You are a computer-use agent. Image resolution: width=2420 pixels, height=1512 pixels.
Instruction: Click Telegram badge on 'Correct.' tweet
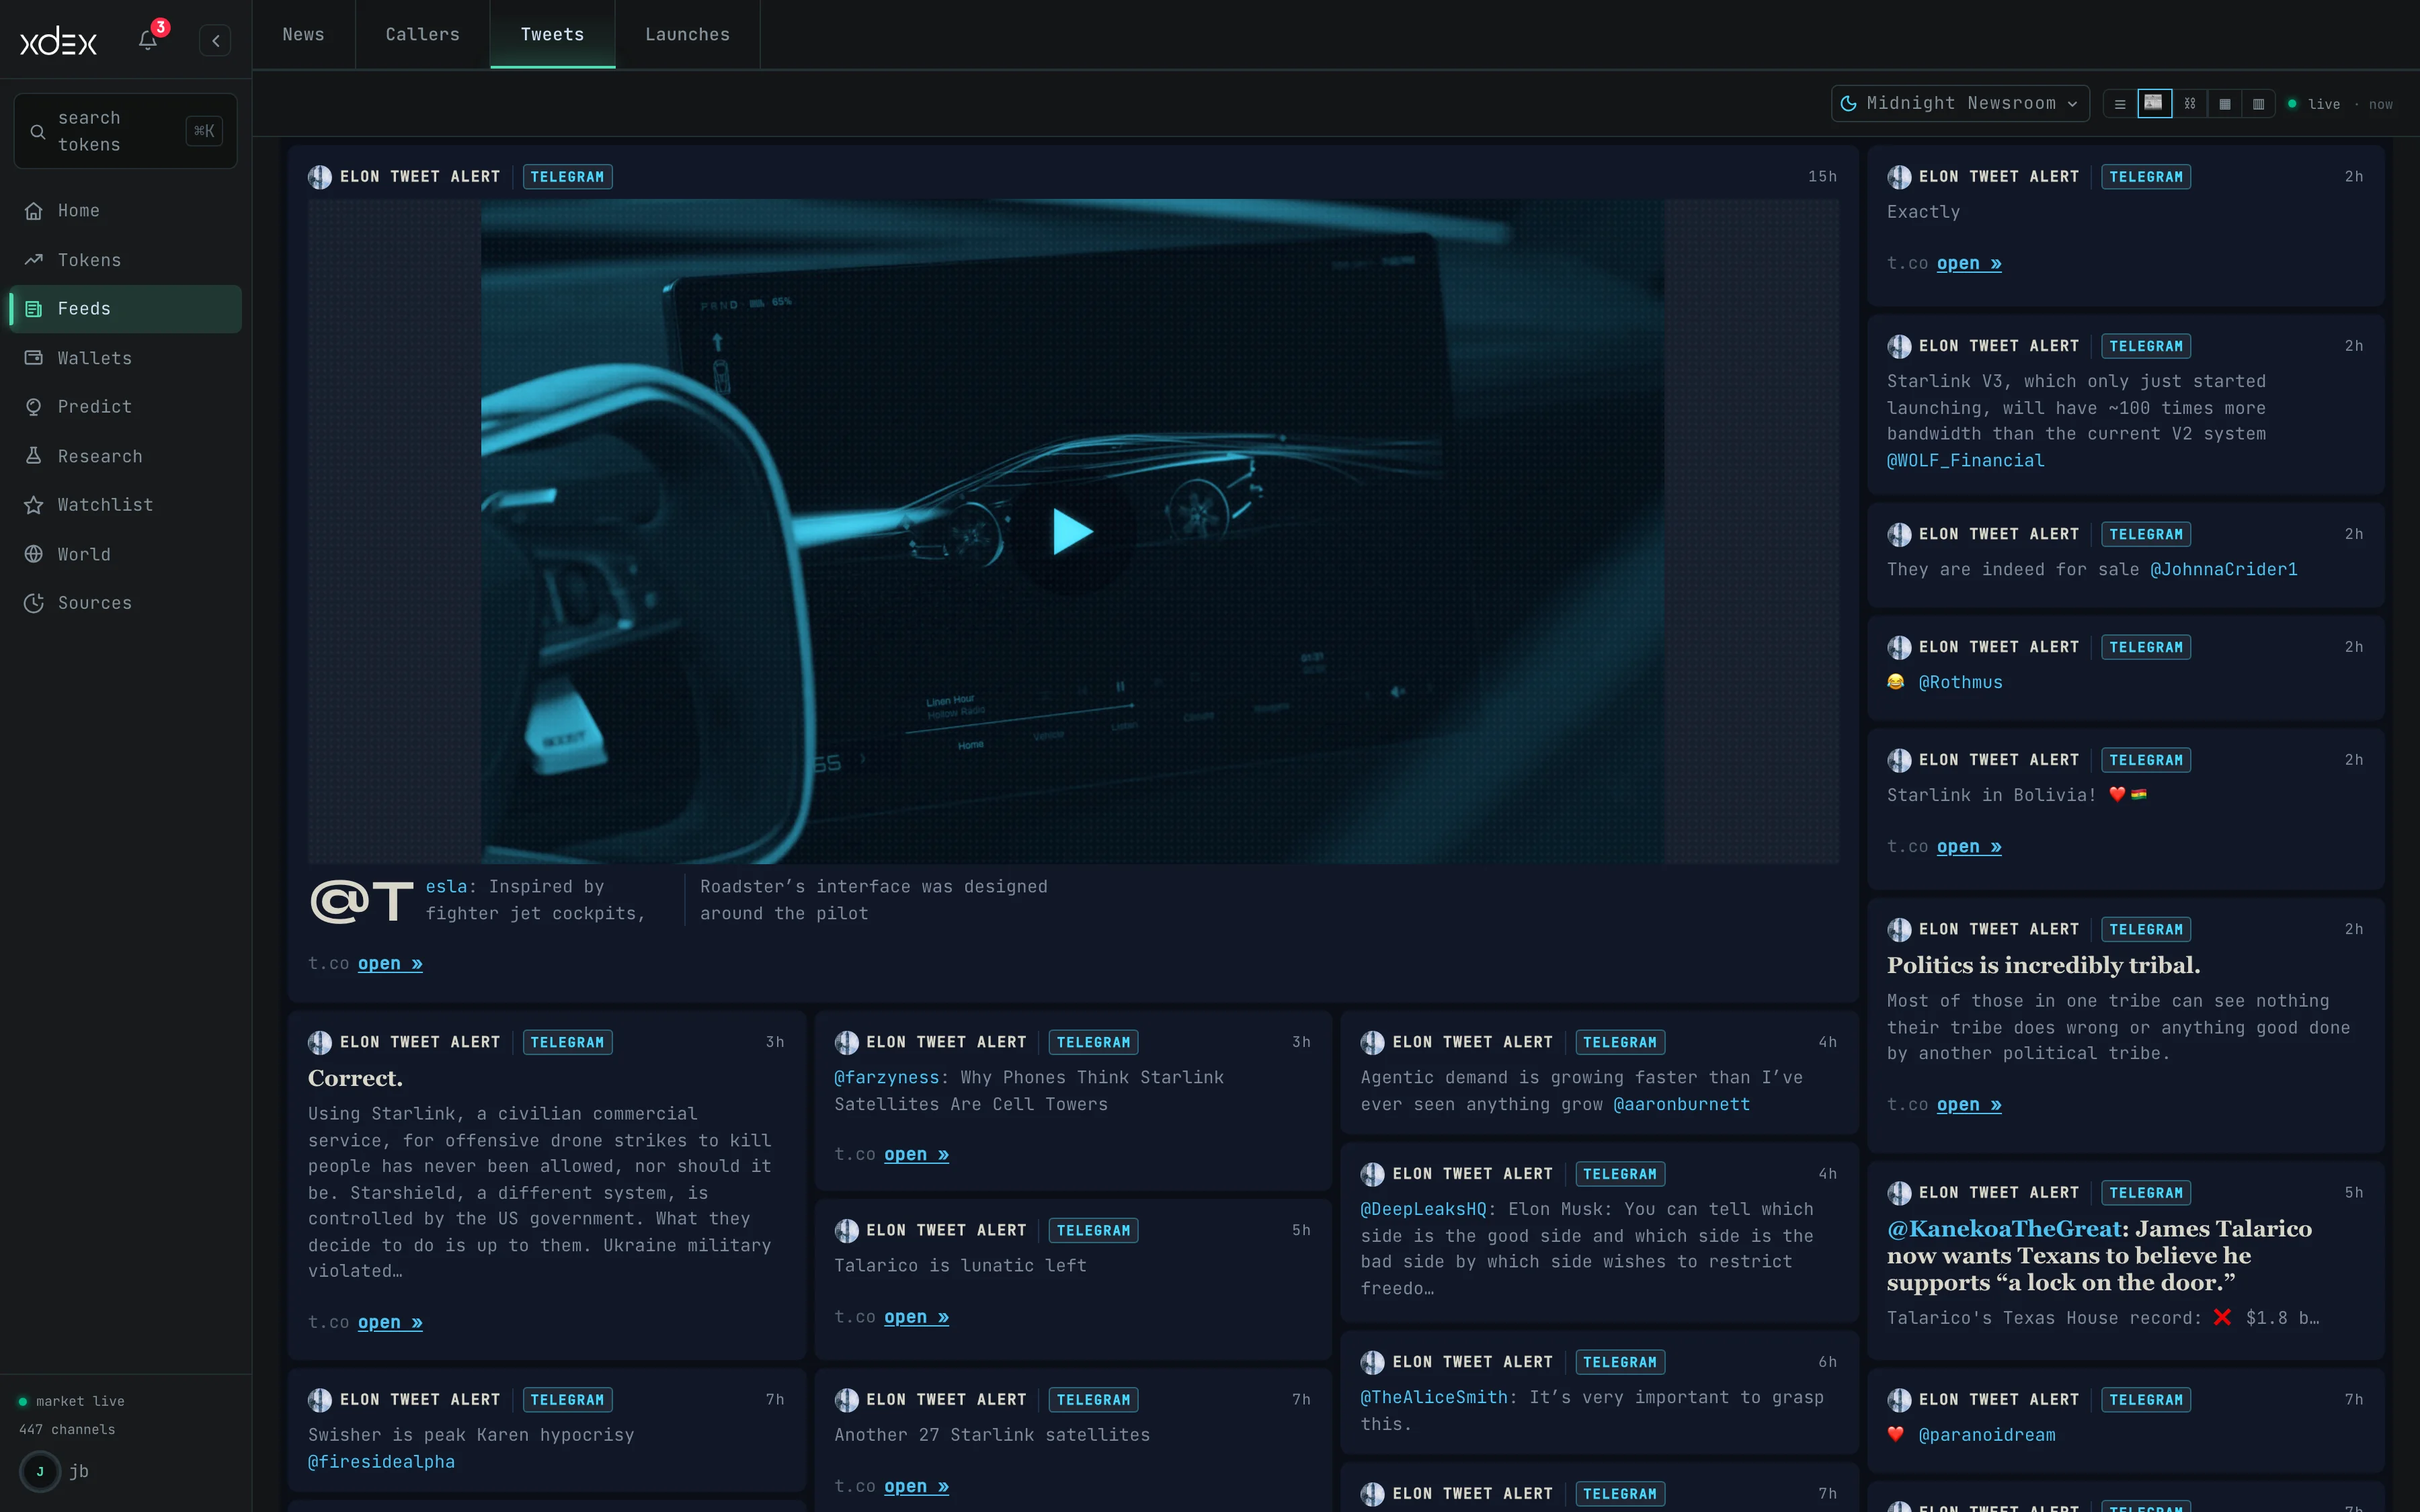click(567, 1042)
